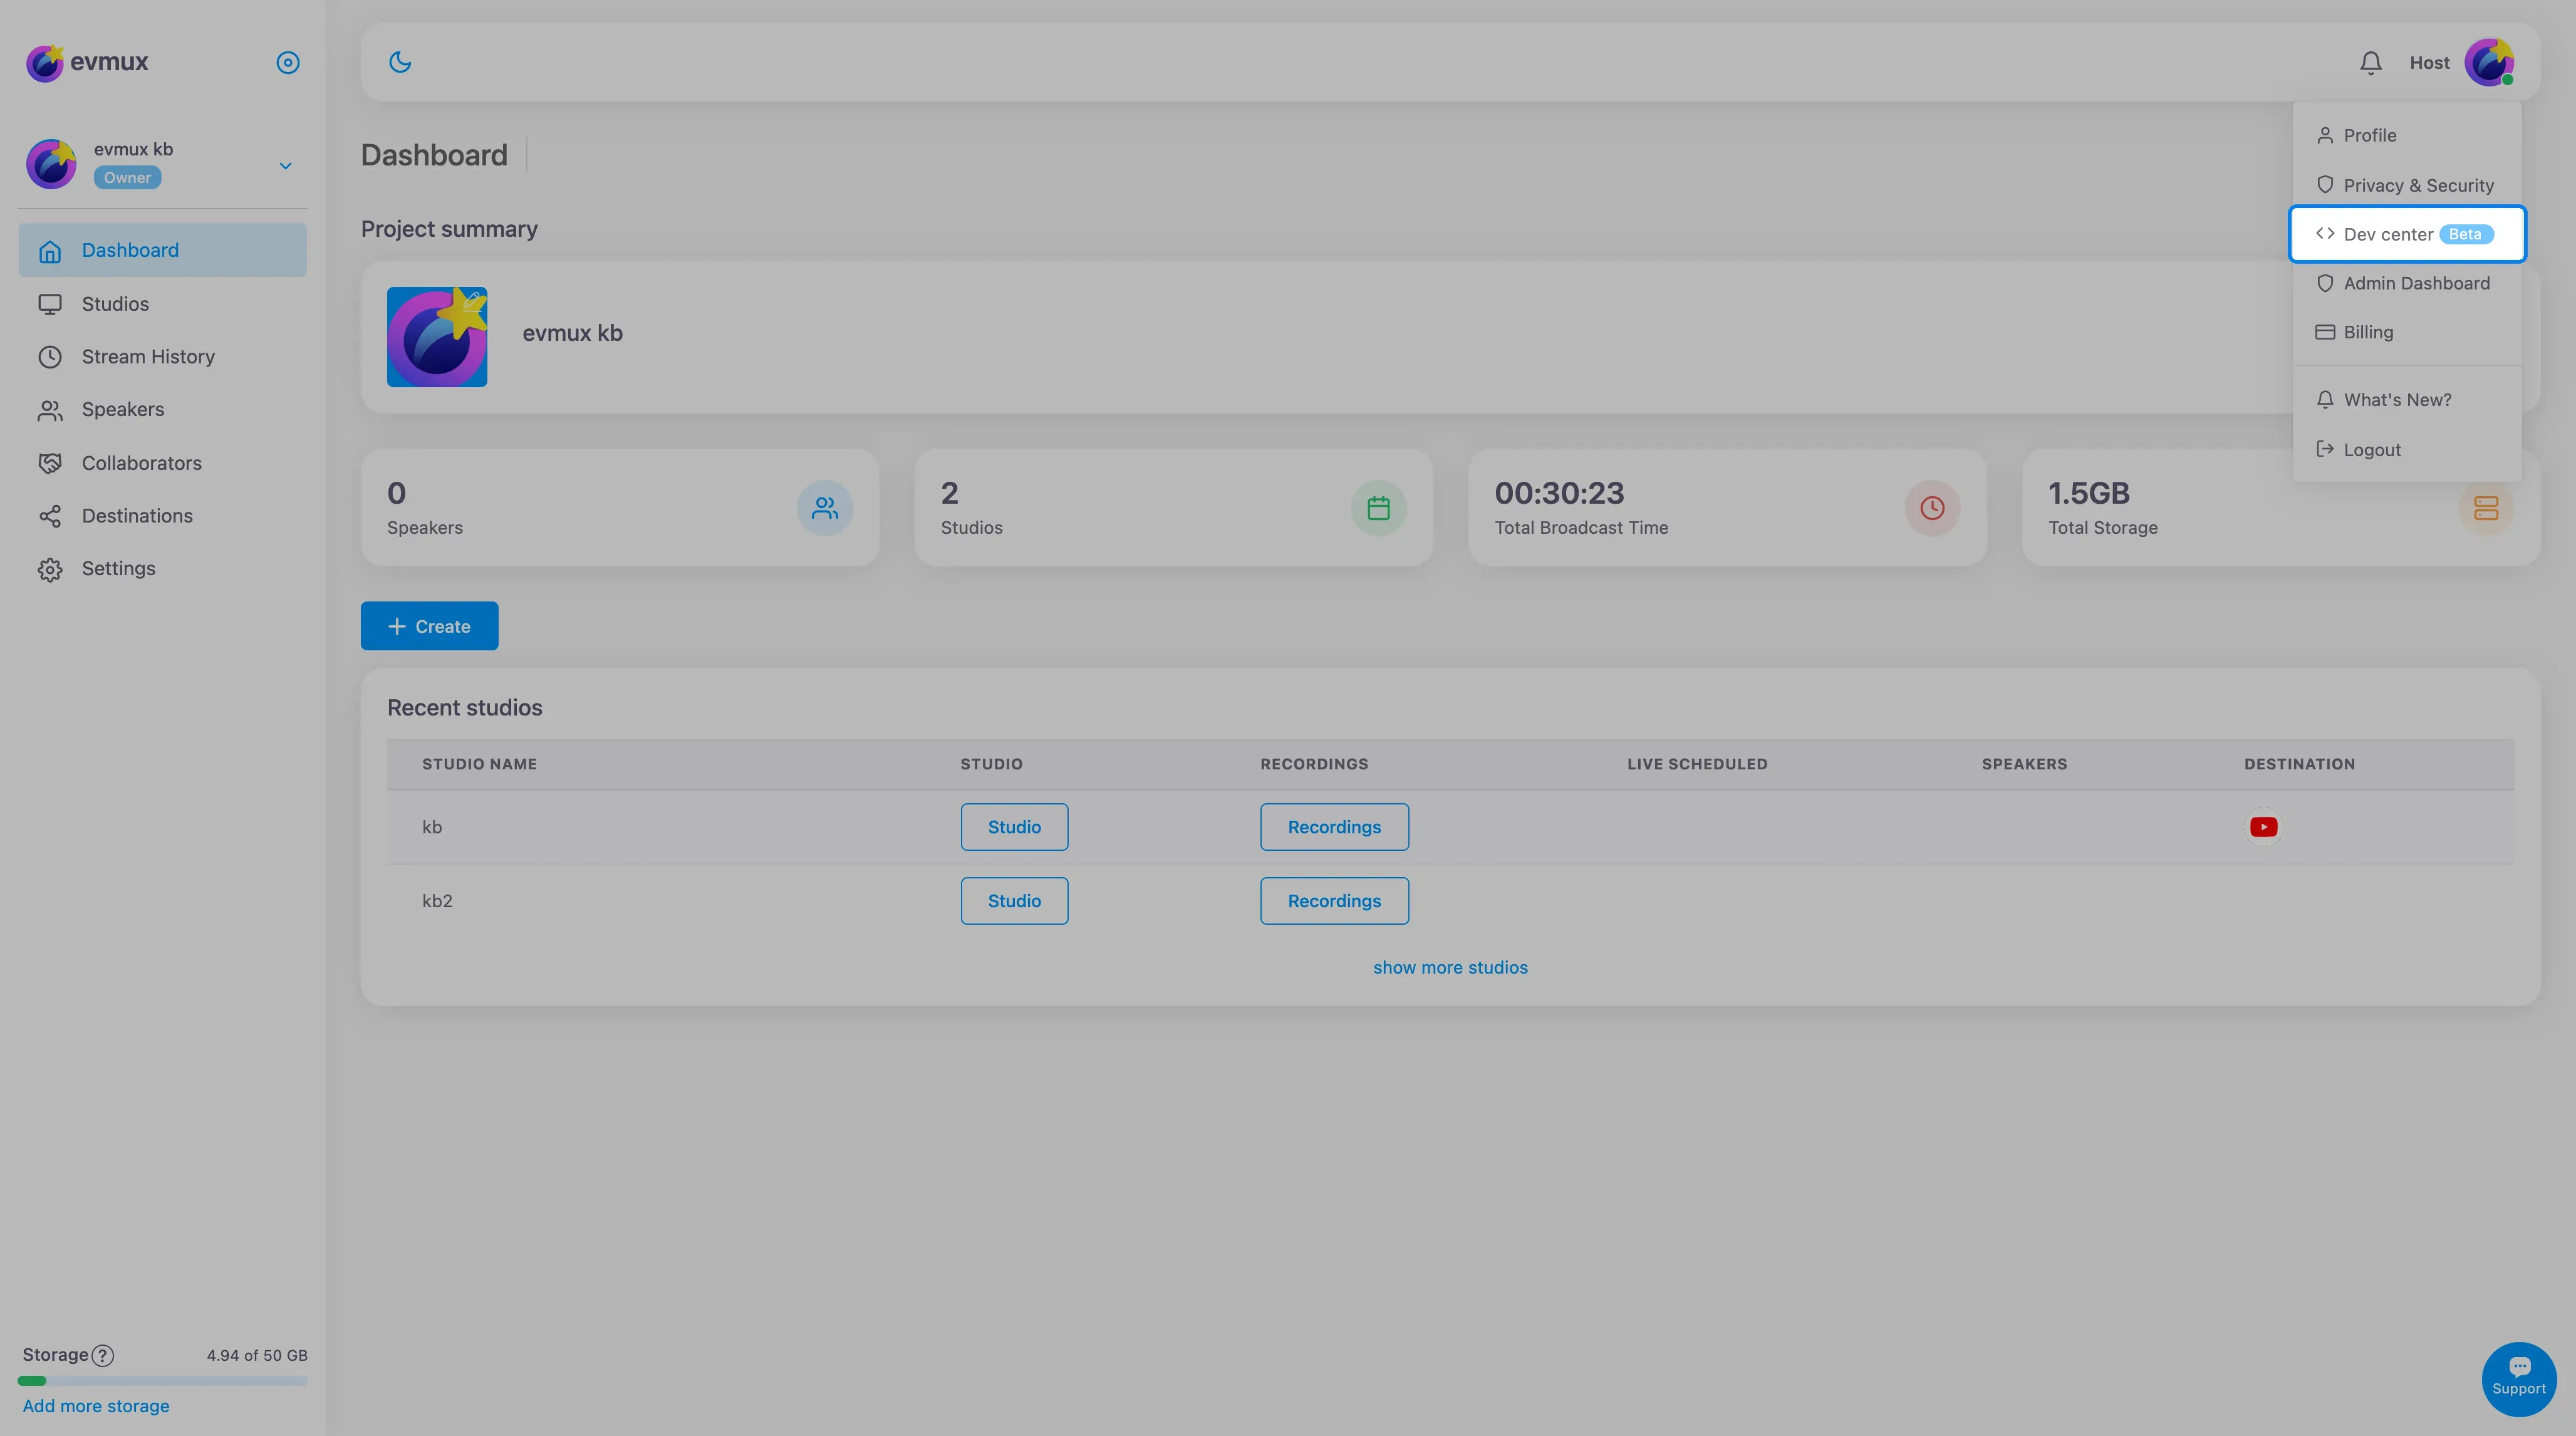Click the DESTINATION column header
This screenshot has height=1436, width=2576.
click(2299, 764)
